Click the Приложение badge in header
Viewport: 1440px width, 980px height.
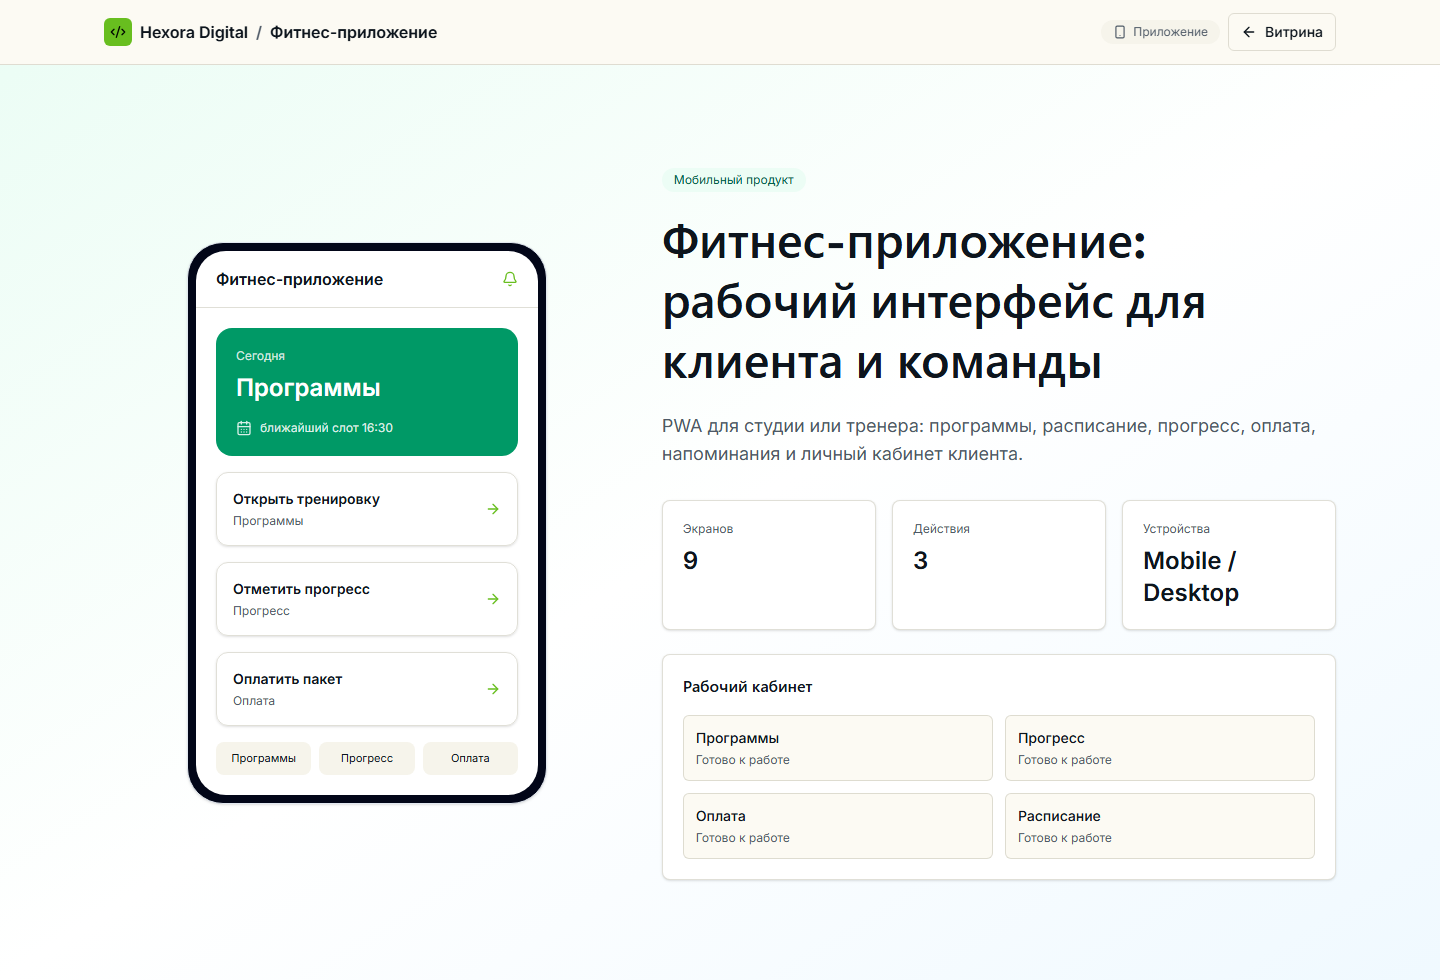(1160, 32)
